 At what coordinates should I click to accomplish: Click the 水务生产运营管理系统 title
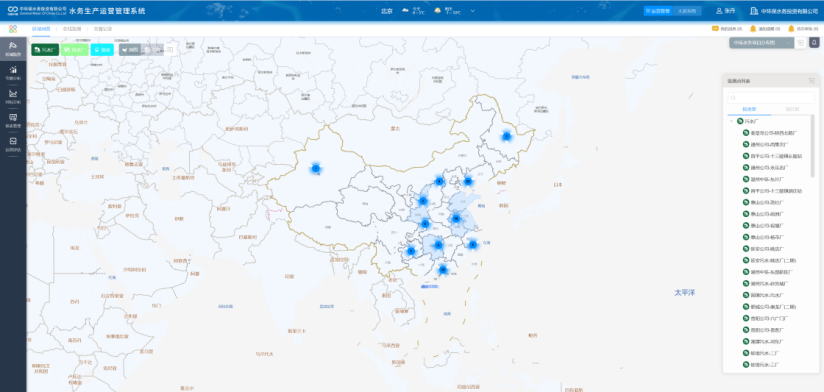[107, 11]
